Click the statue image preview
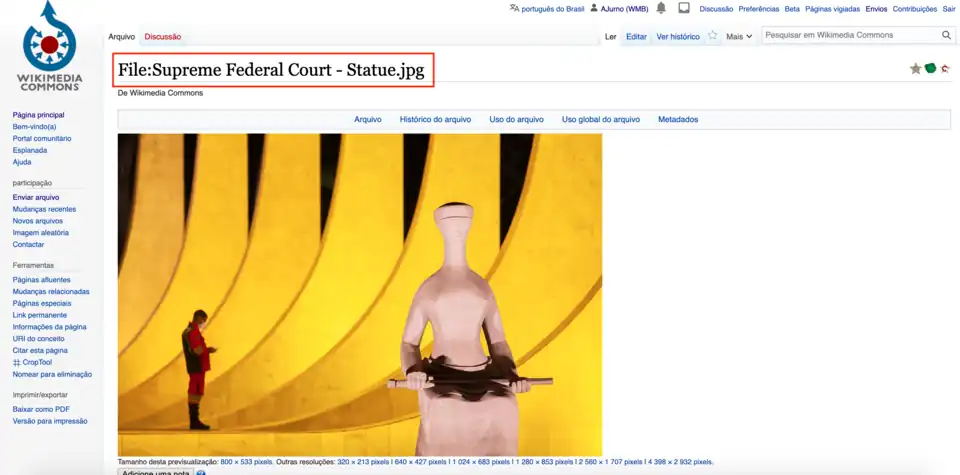 coord(359,294)
